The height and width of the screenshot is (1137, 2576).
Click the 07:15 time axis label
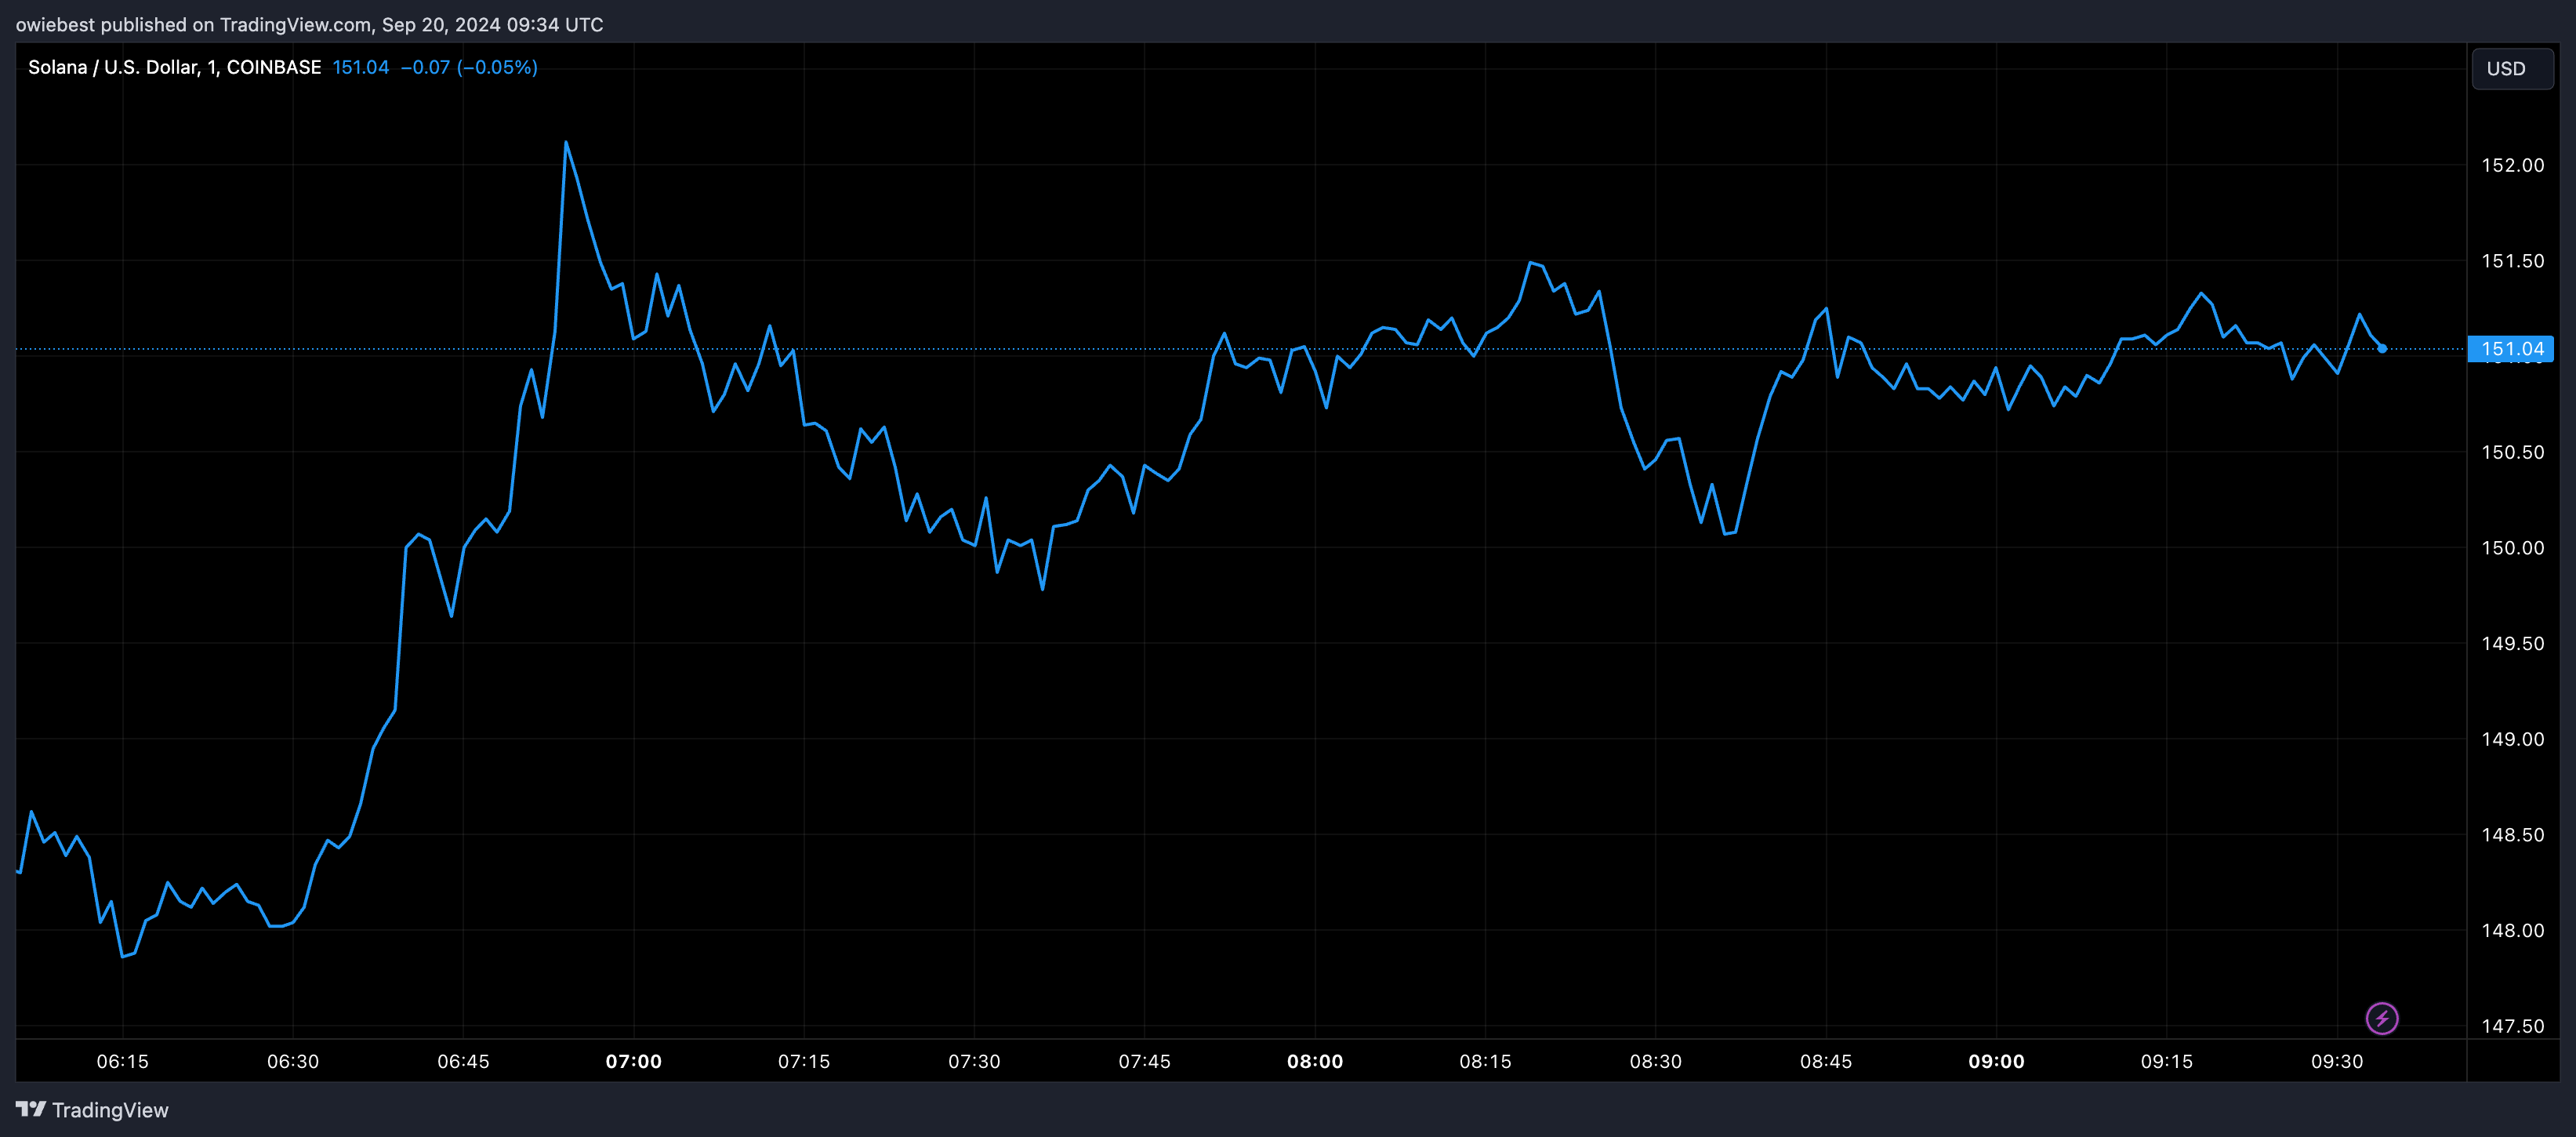click(x=804, y=1061)
